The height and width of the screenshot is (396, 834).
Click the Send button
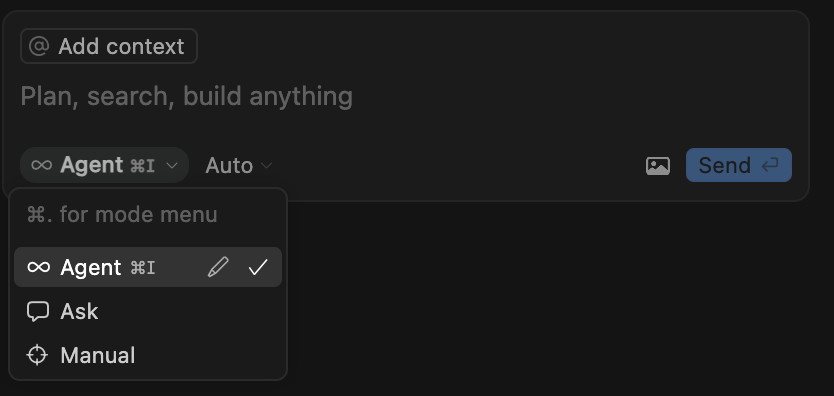(x=739, y=165)
